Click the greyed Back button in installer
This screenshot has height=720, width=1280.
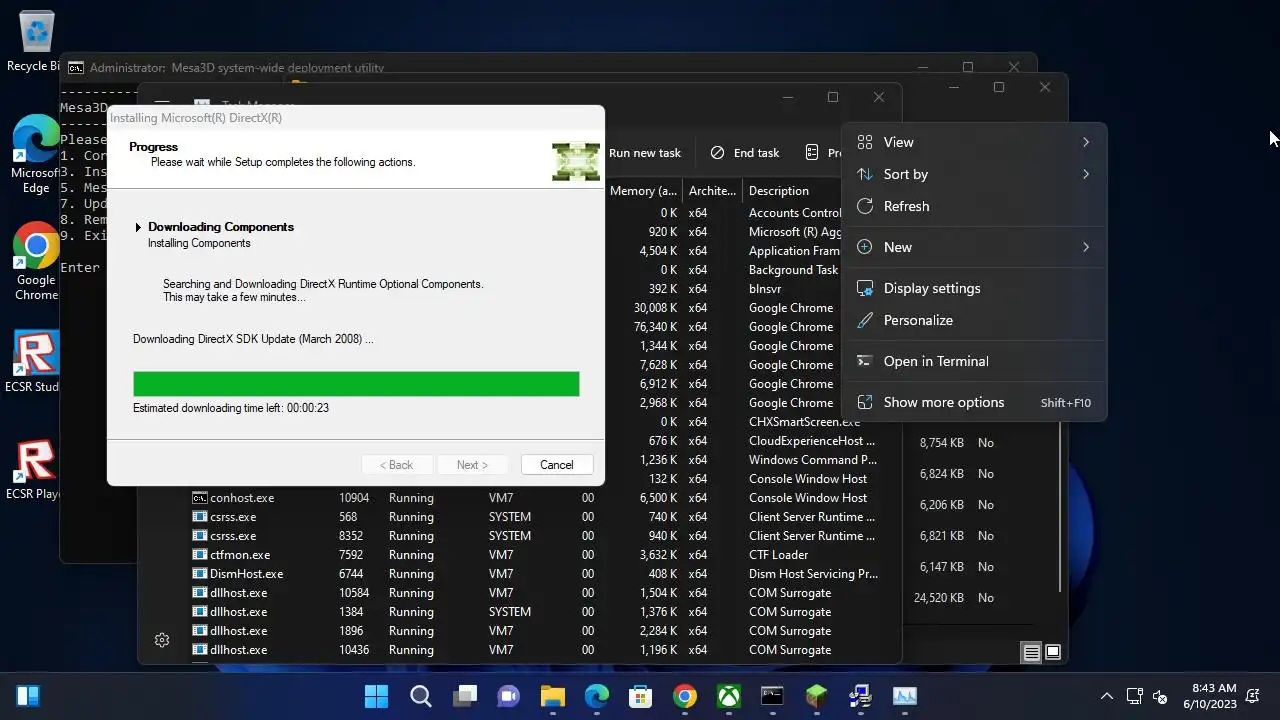click(x=396, y=465)
